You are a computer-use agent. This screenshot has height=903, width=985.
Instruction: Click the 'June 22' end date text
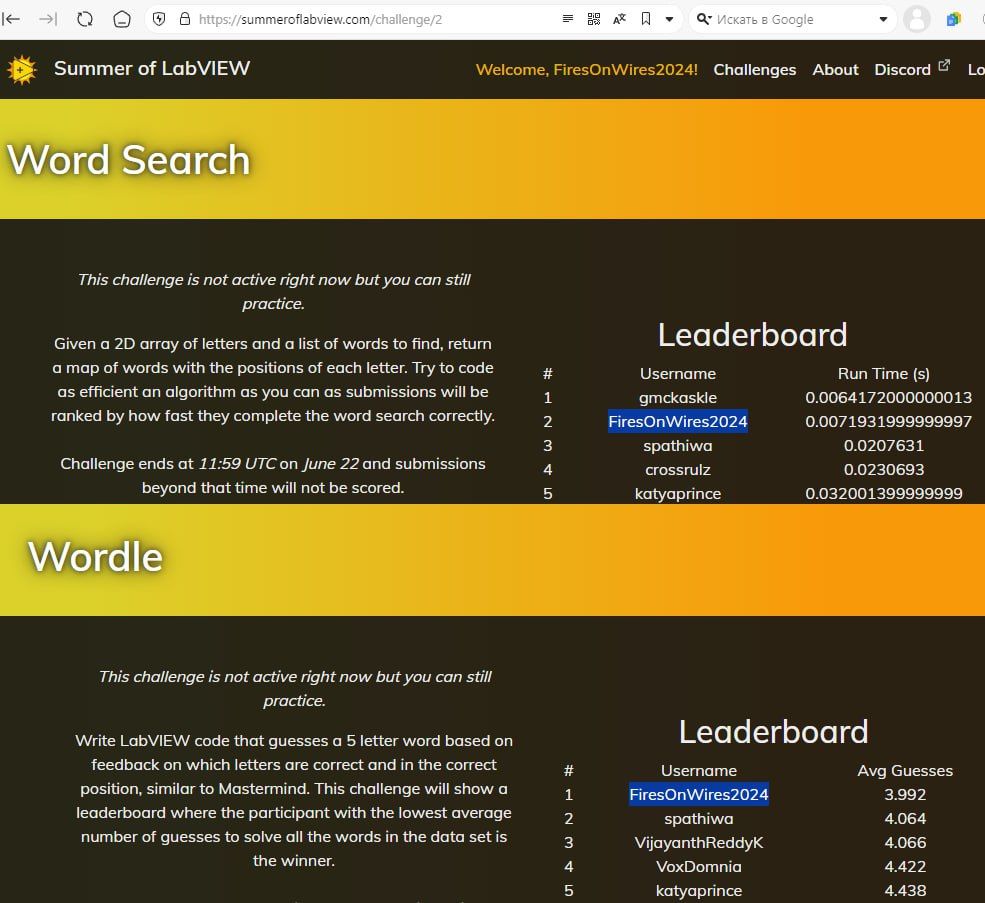click(x=330, y=464)
